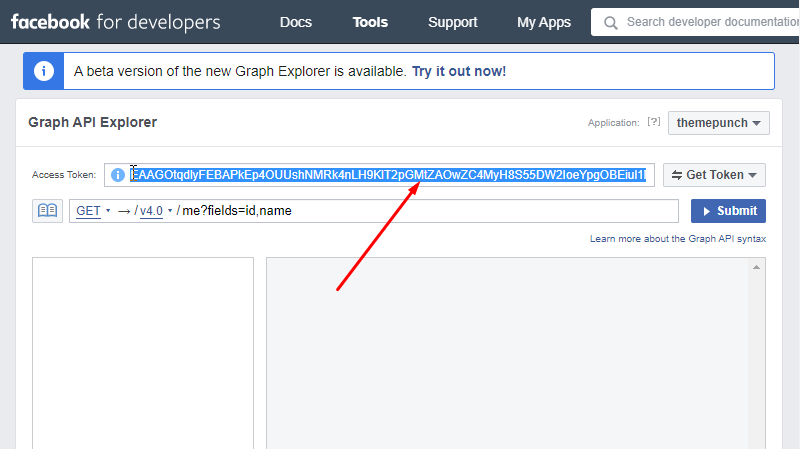Open the book documentation icon
The image size is (800, 449).
coord(47,211)
